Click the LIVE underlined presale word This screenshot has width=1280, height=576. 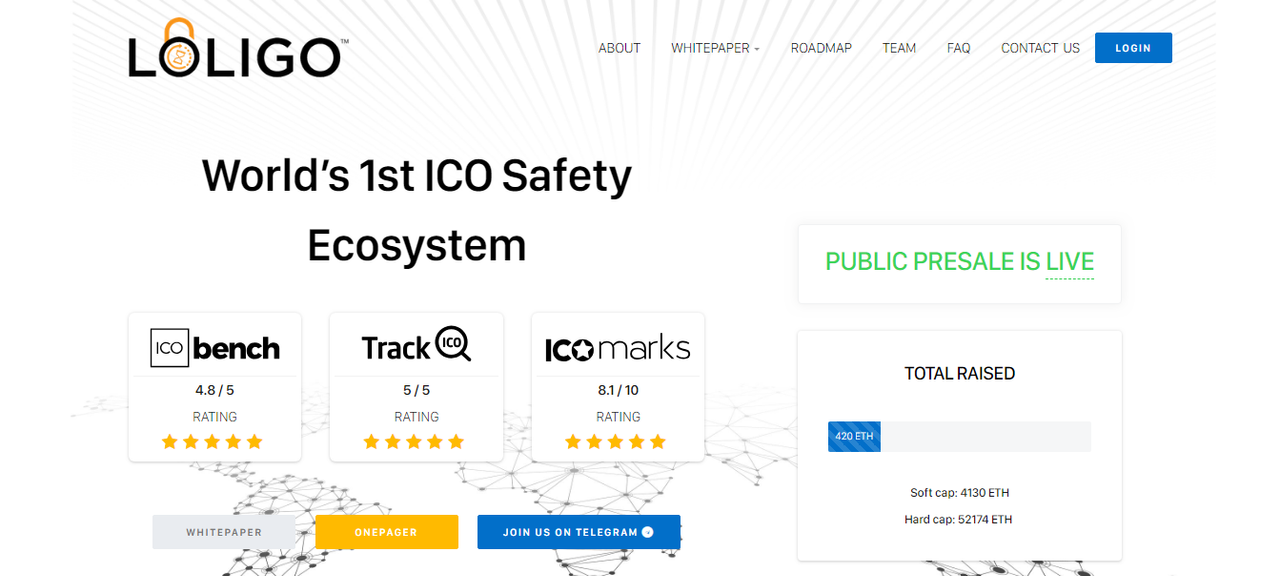(1070, 262)
